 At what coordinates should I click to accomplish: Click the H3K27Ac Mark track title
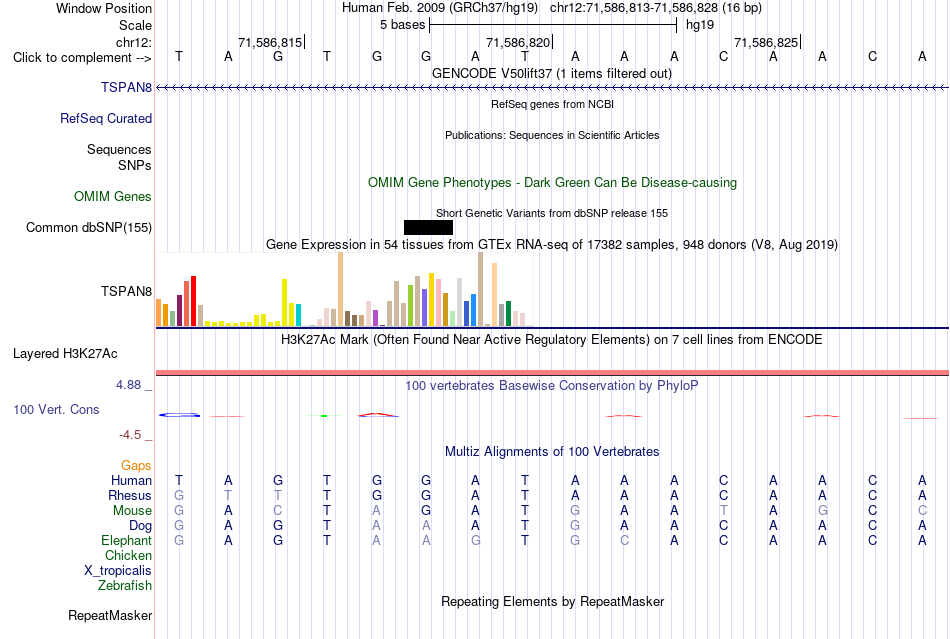pos(552,339)
